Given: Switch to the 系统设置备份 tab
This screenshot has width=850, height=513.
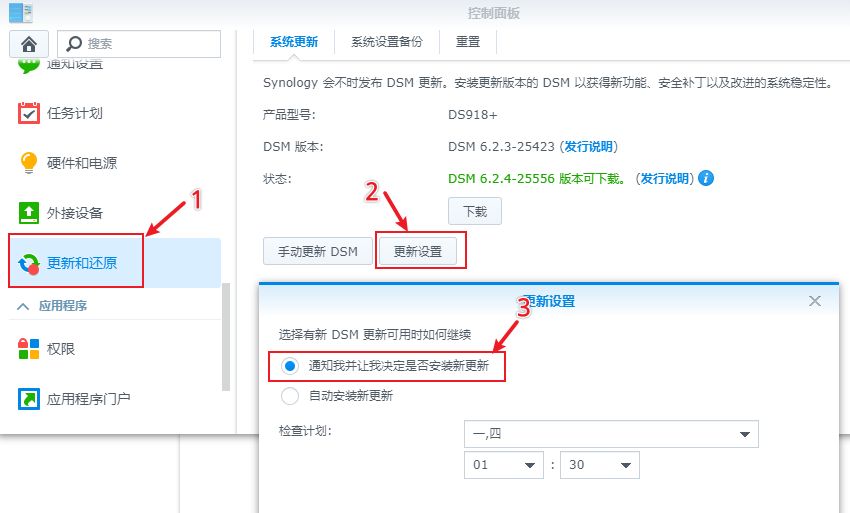Looking at the screenshot, I should click(x=387, y=42).
